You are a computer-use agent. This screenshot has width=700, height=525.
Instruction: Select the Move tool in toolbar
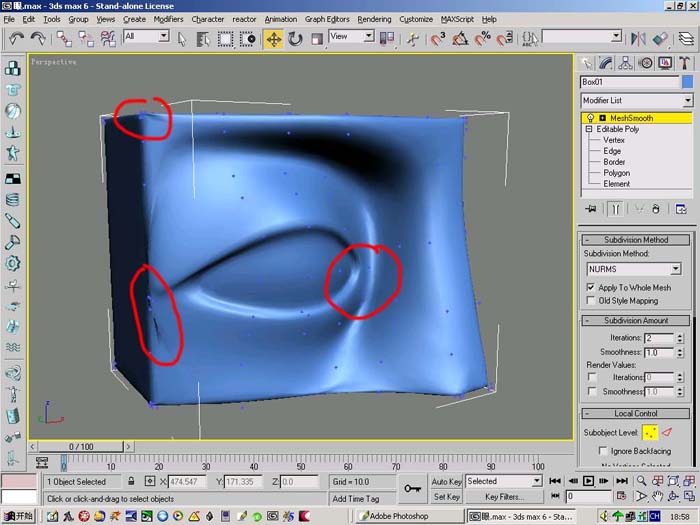[273, 39]
